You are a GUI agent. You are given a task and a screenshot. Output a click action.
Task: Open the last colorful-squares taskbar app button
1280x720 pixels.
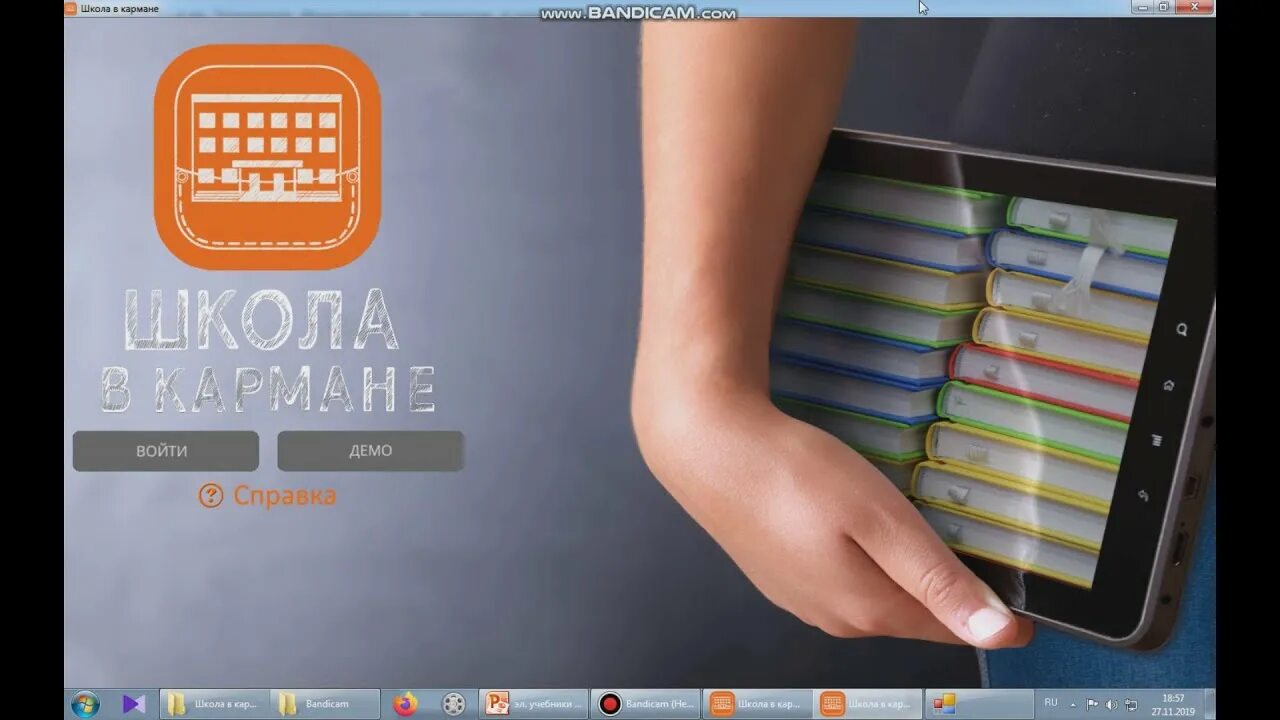coord(980,704)
